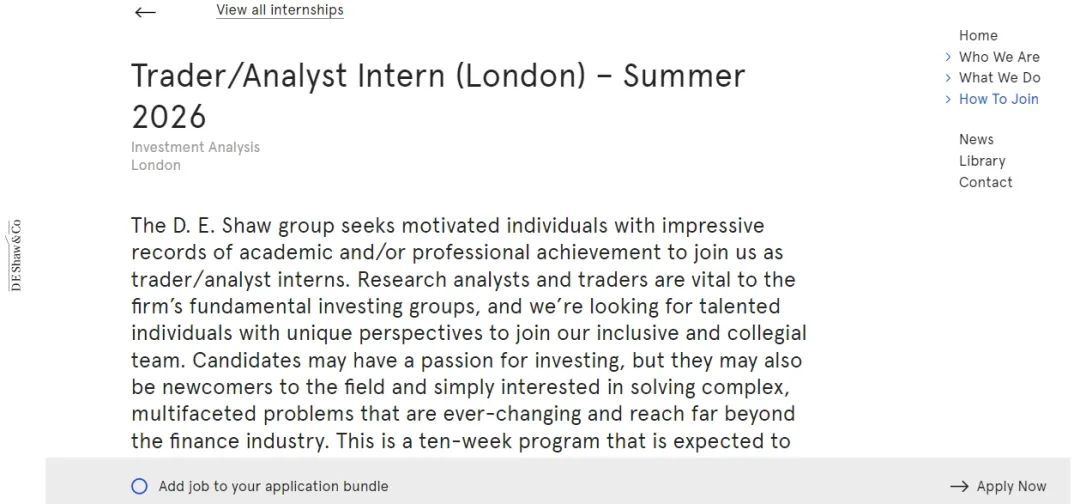Image resolution: width=1080 pixels, height=504 pixels.
Task: Open the Contact page
Action: (986, 182)
